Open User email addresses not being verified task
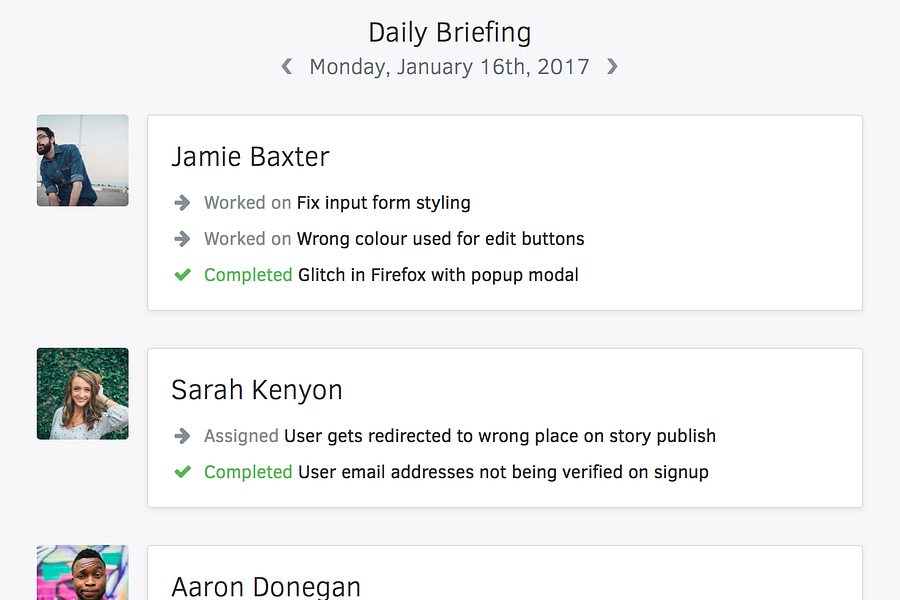Viewport: 900px width, 600px height. [x=503, y=472]
